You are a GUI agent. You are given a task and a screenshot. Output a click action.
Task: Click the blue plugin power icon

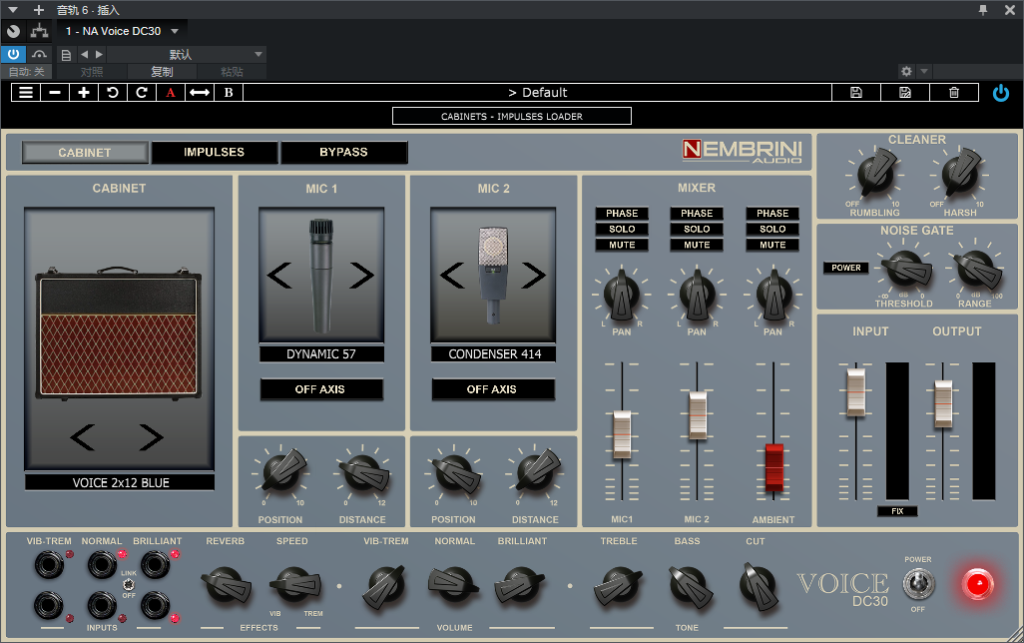(x=1000, y=93)
